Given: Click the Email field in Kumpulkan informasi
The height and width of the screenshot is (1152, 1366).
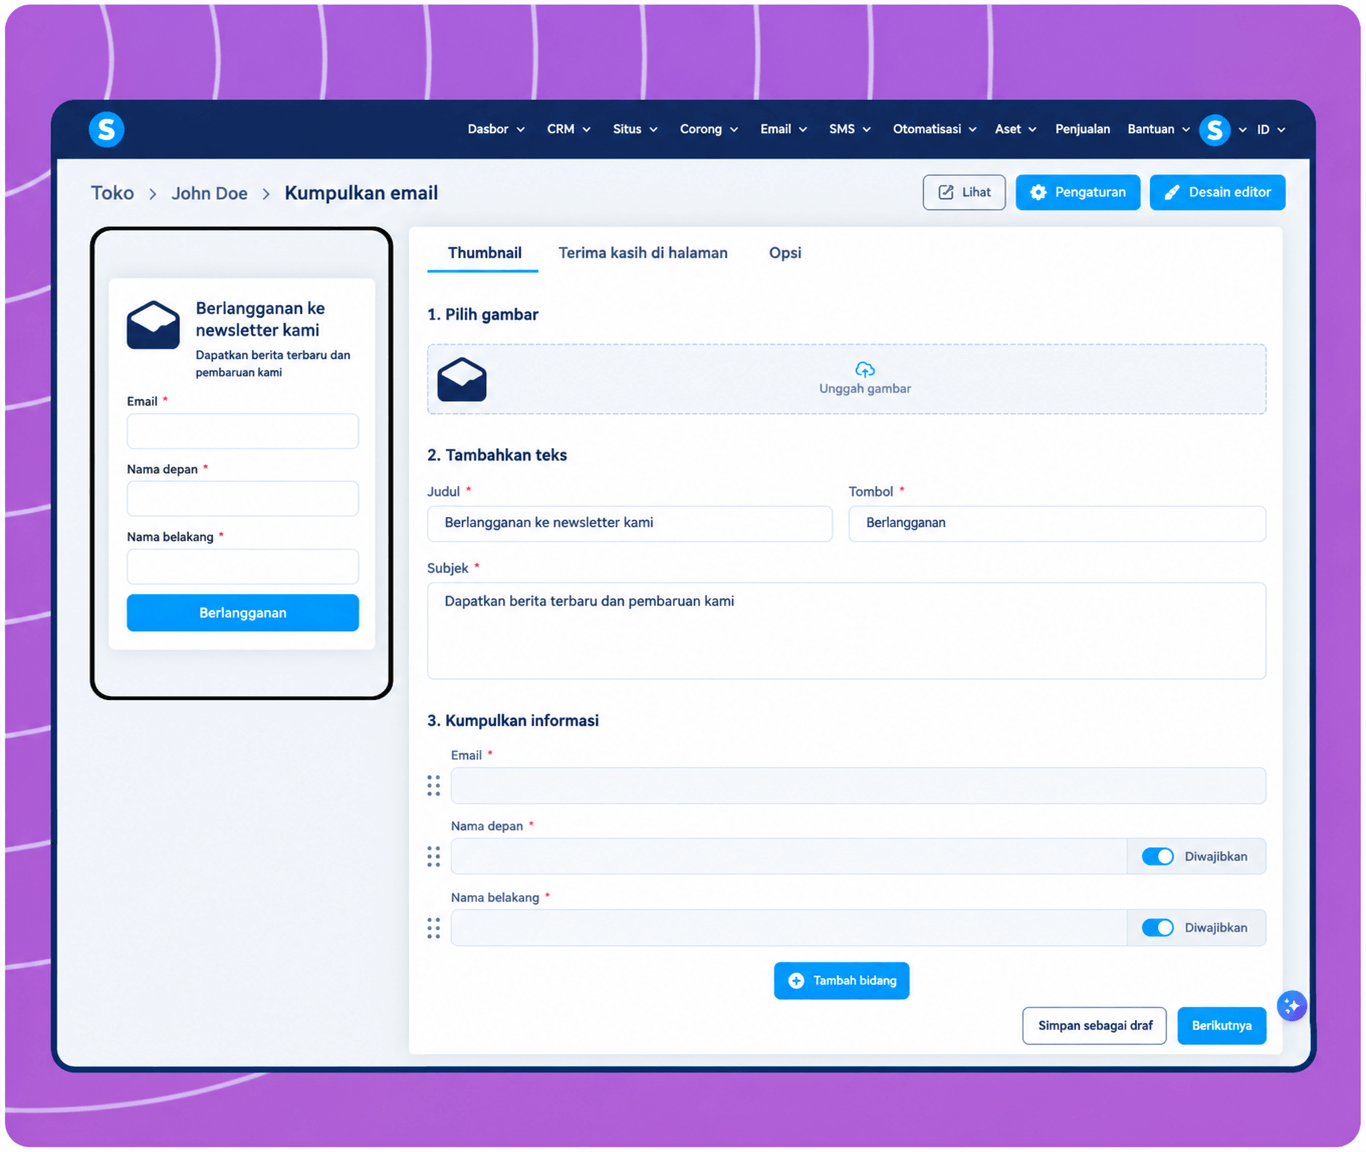Looking at the screenshot, I should [x=858, y=786].
